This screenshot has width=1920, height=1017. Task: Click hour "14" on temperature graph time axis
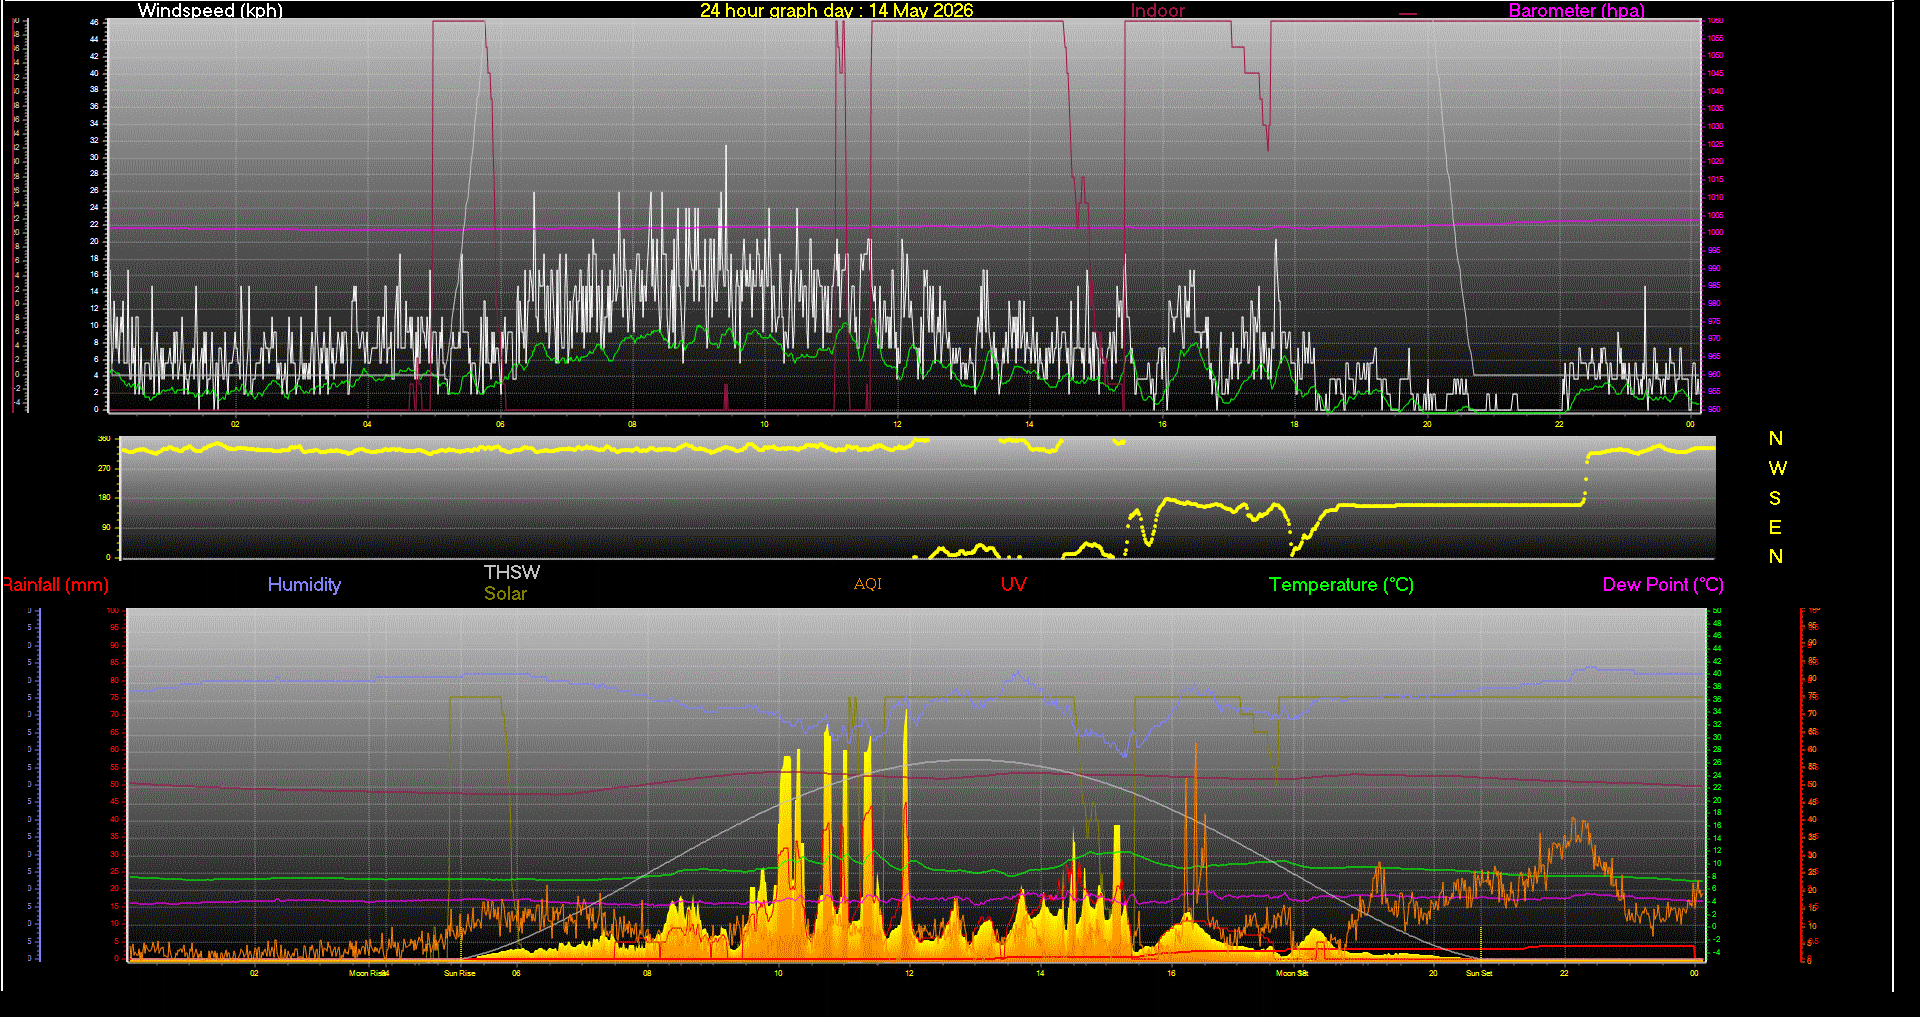(x=1040, y=973)
